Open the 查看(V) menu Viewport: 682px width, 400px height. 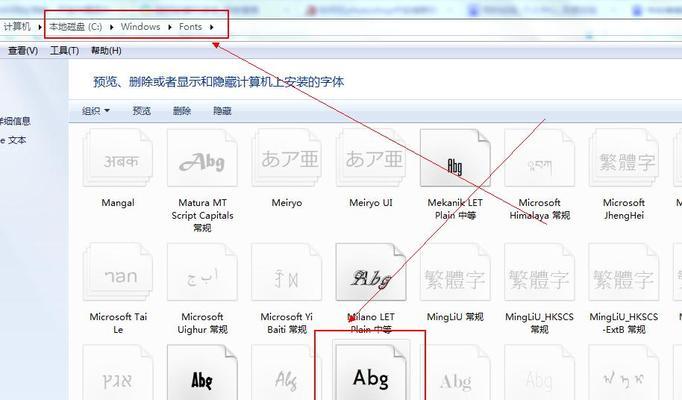tap(23, 51)
